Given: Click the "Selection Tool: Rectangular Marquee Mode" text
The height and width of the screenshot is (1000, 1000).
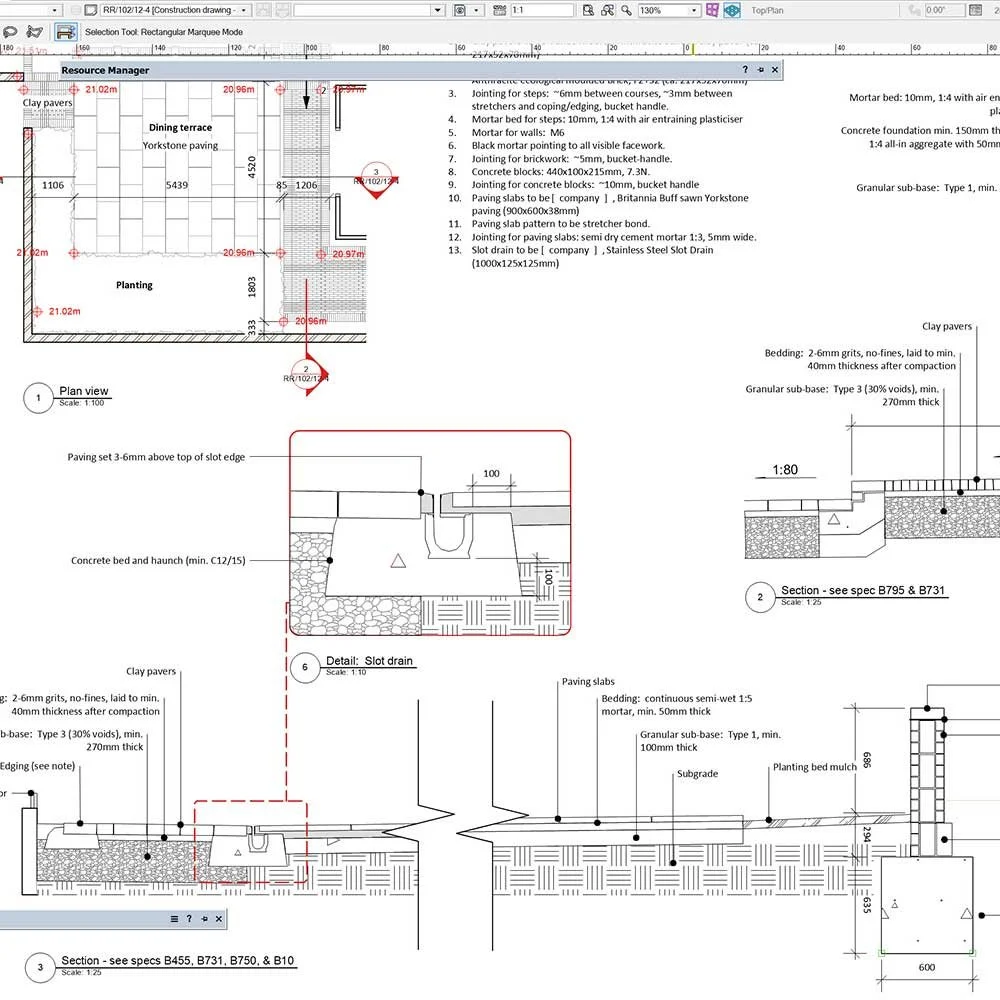Looking at the screenshot, I should [x=163, y=32].
